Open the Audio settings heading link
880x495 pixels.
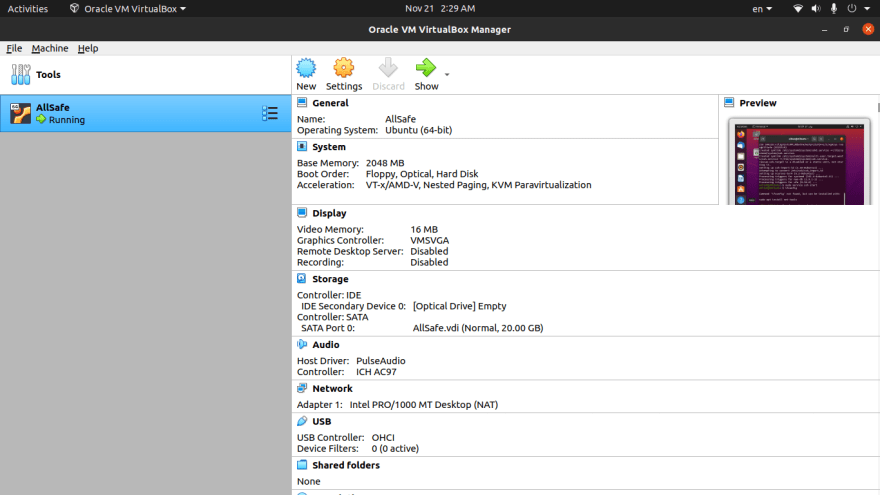326,345
